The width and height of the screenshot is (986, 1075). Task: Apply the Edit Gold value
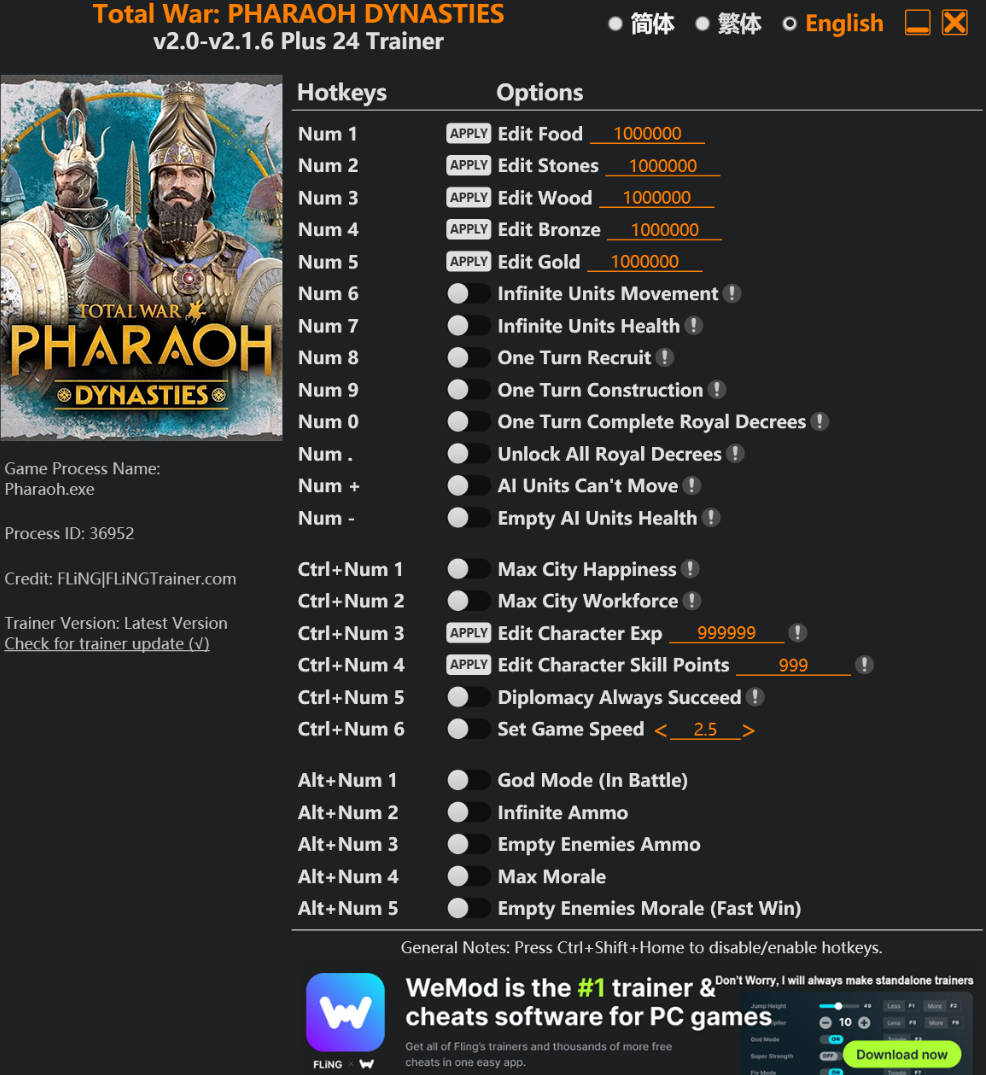coord(468,261)
